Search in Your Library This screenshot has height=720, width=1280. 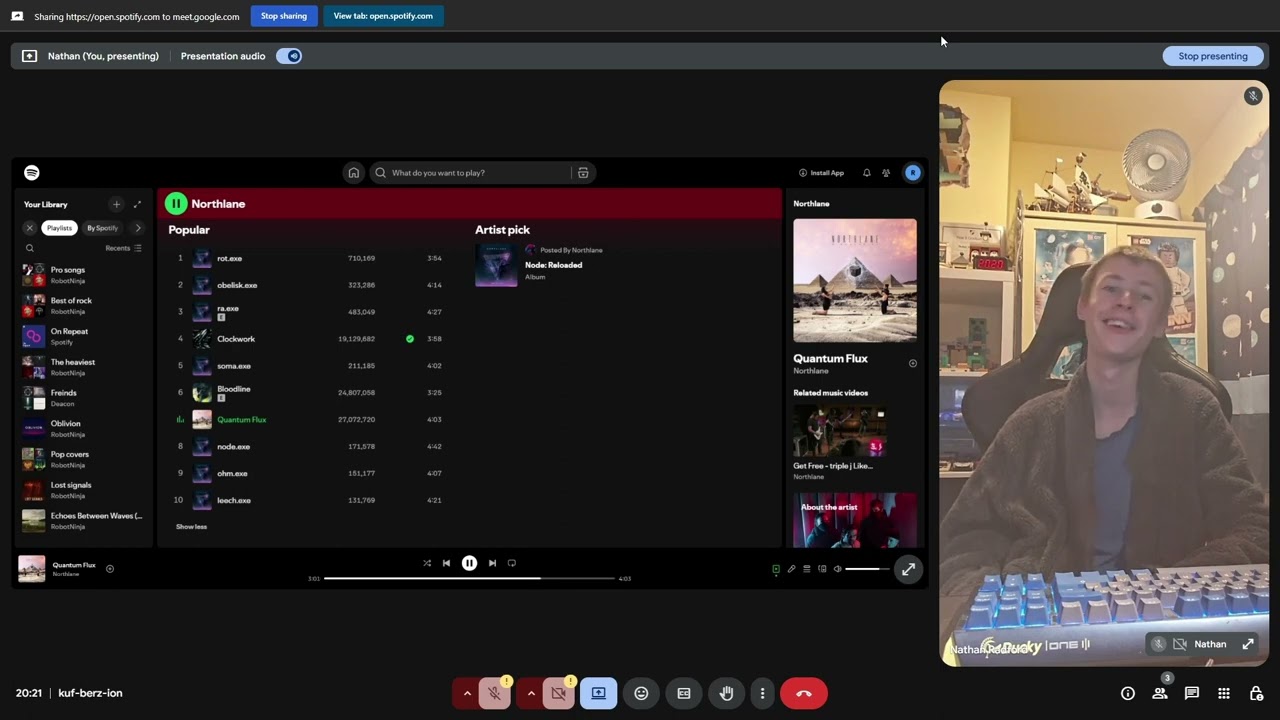[x=30, y=248]
